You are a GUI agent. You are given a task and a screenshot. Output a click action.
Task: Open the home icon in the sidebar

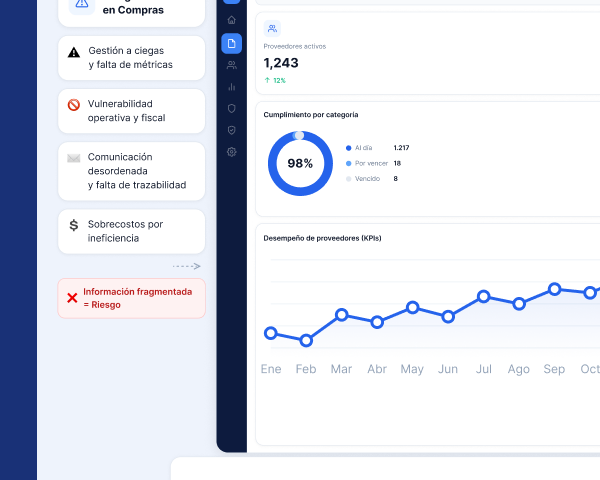pos(232,20)
